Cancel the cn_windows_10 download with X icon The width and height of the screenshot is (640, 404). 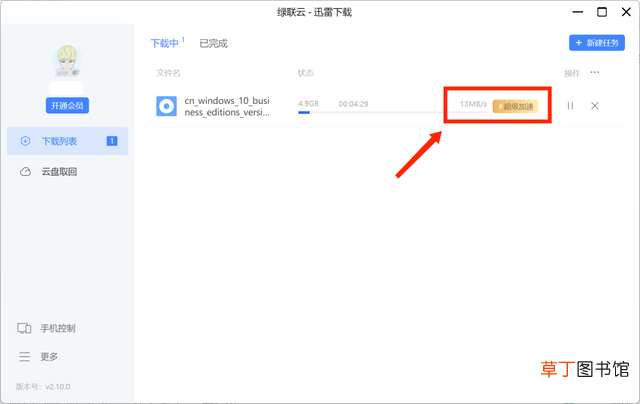point(595,106)
